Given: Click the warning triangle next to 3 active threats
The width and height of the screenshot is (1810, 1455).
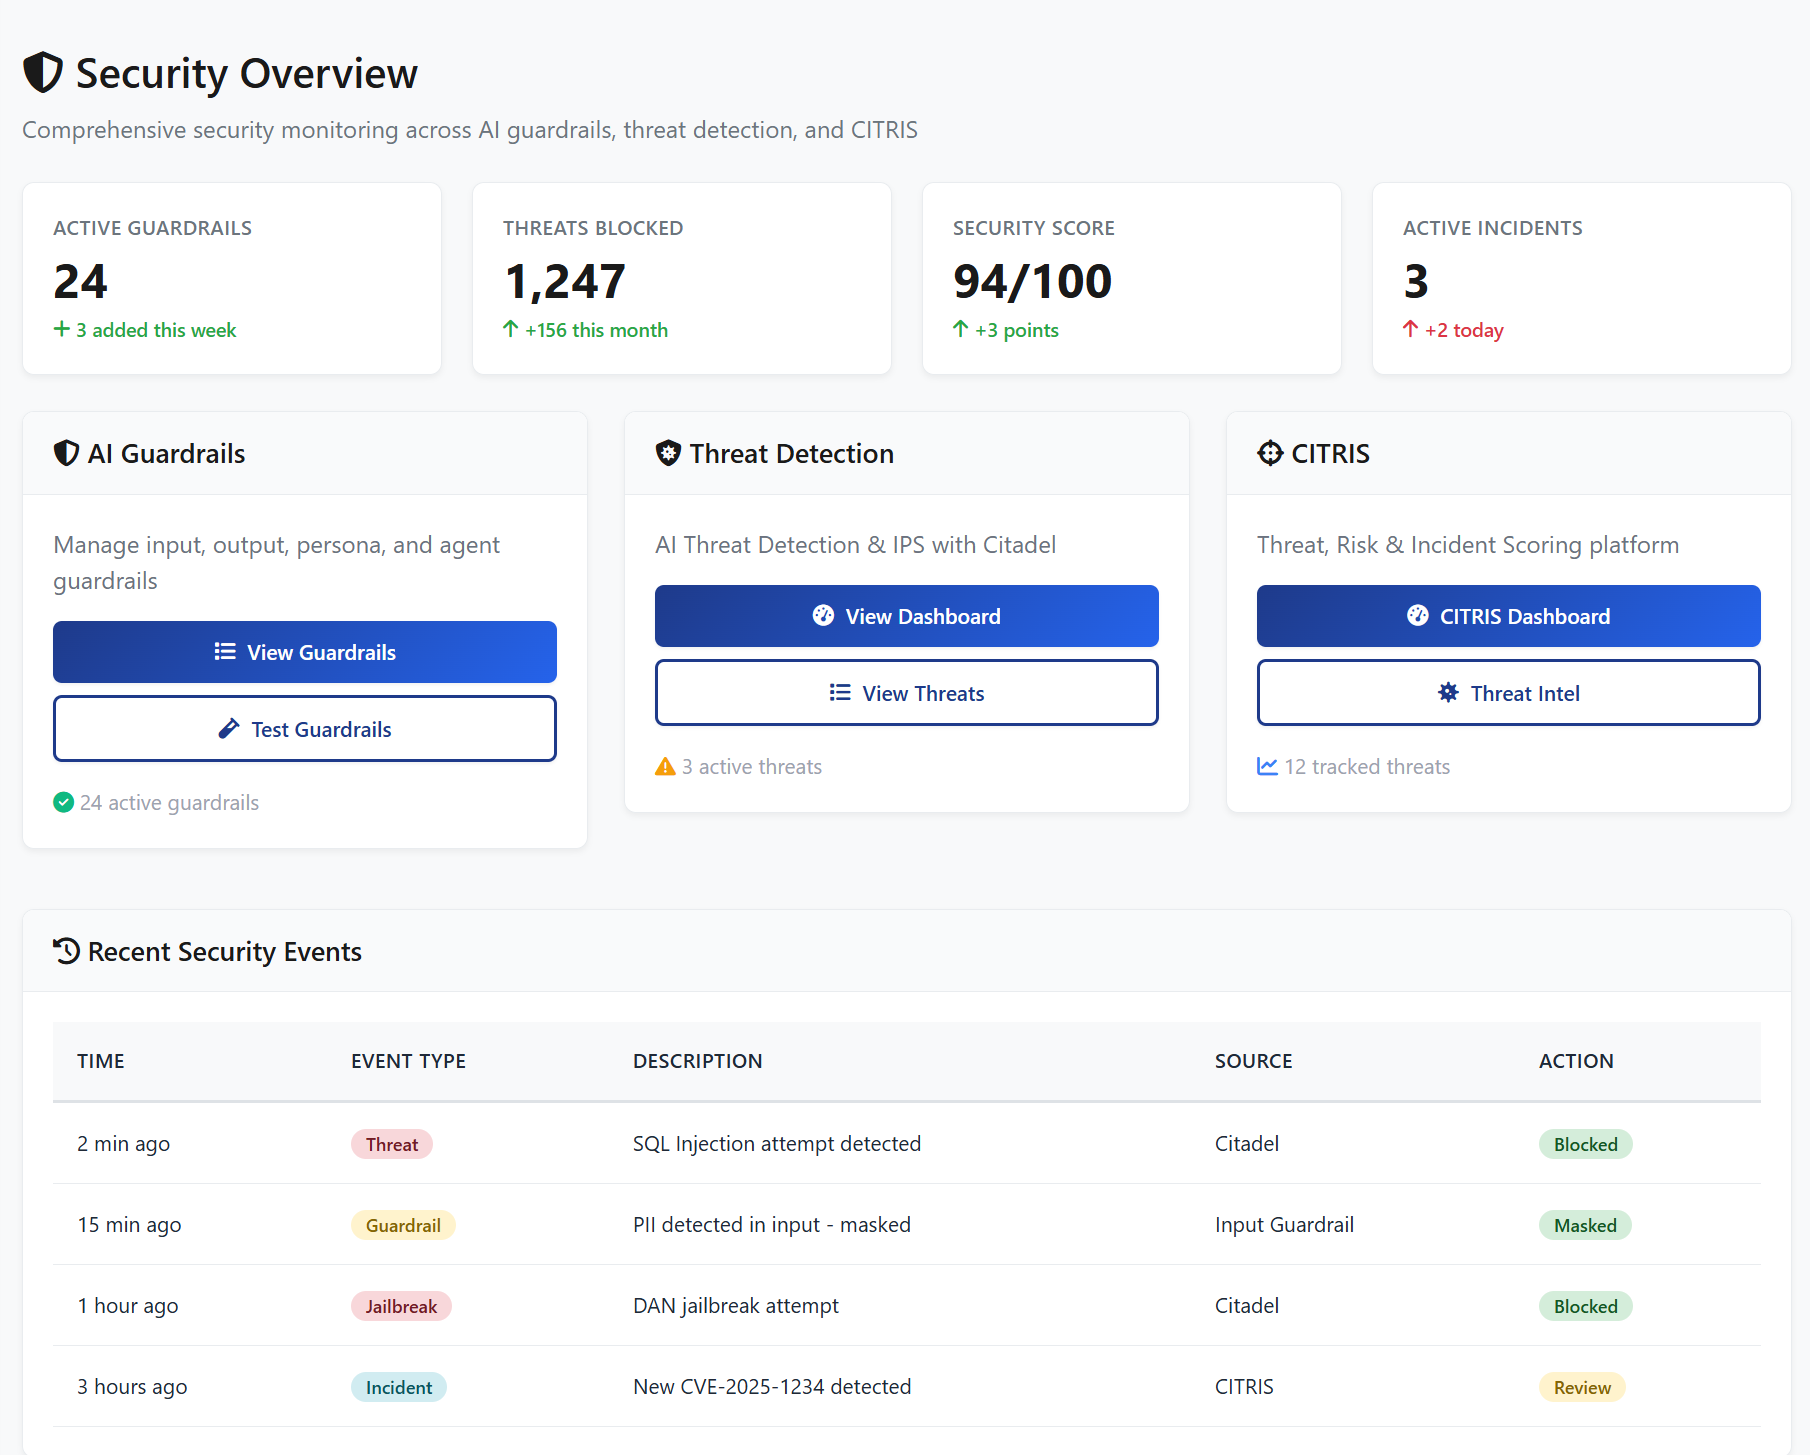Looking at the screenshot, I should [x=665, y=766].
